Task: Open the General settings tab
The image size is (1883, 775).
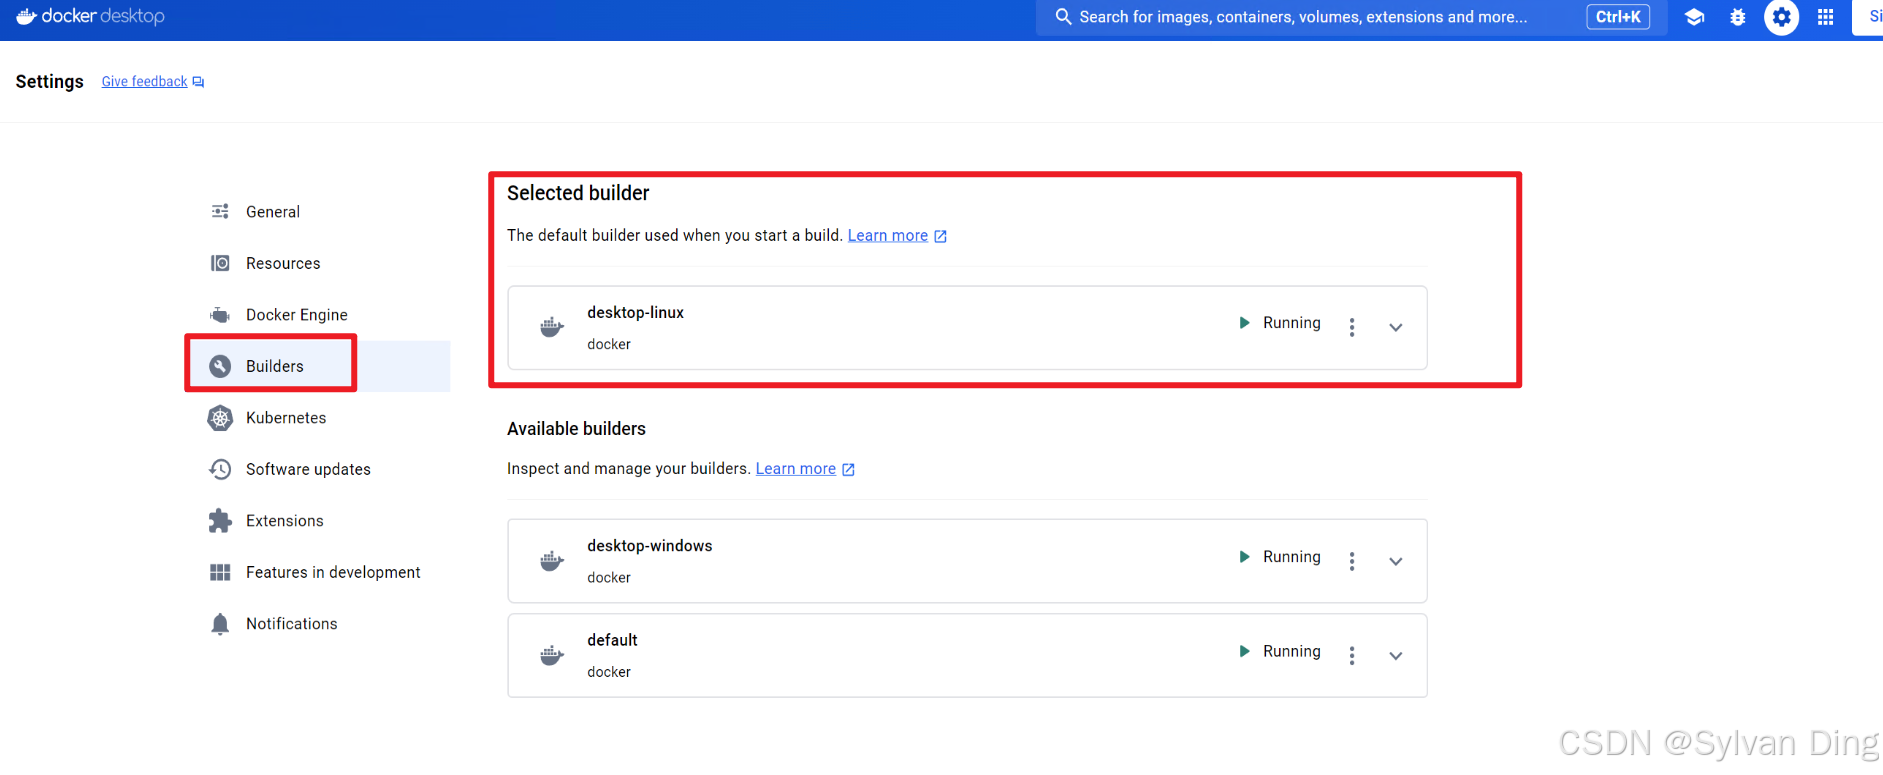Action: 318,211
